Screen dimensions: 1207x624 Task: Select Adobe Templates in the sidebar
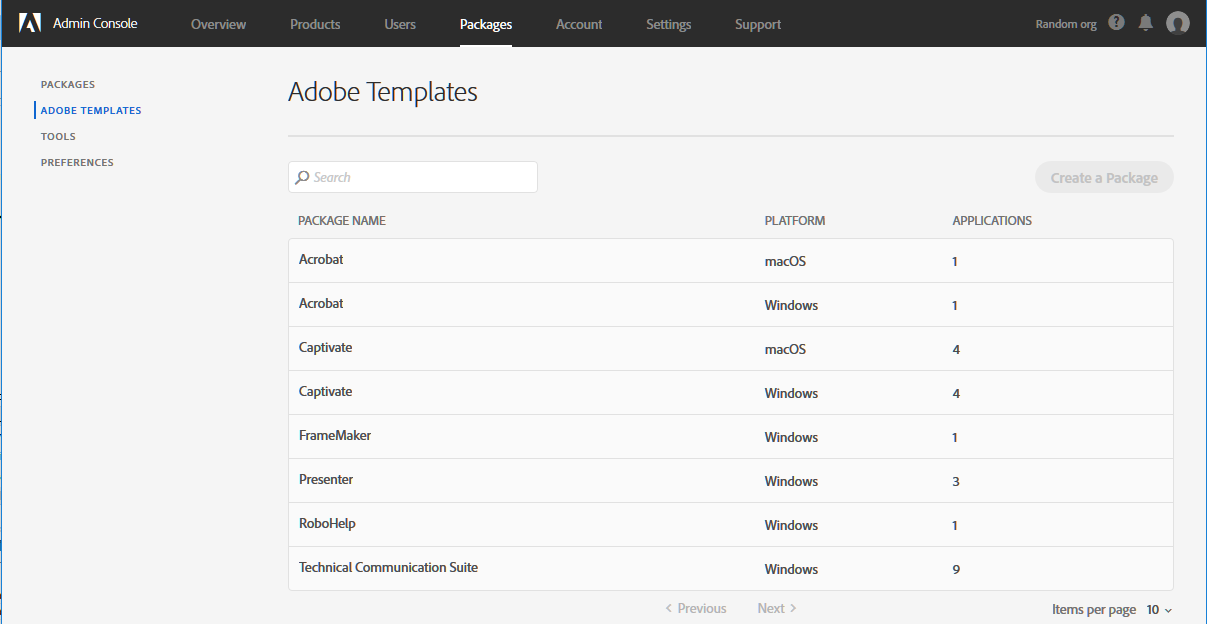91,111
